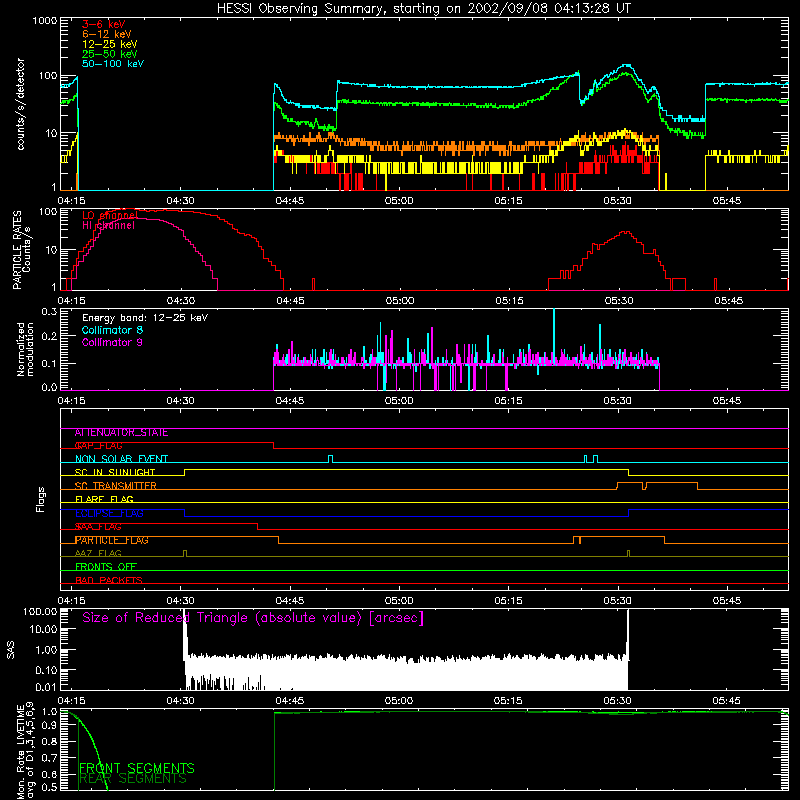
Task: Click the FRONT SEGMENTS legend text
Action: (x=137, y=768)
